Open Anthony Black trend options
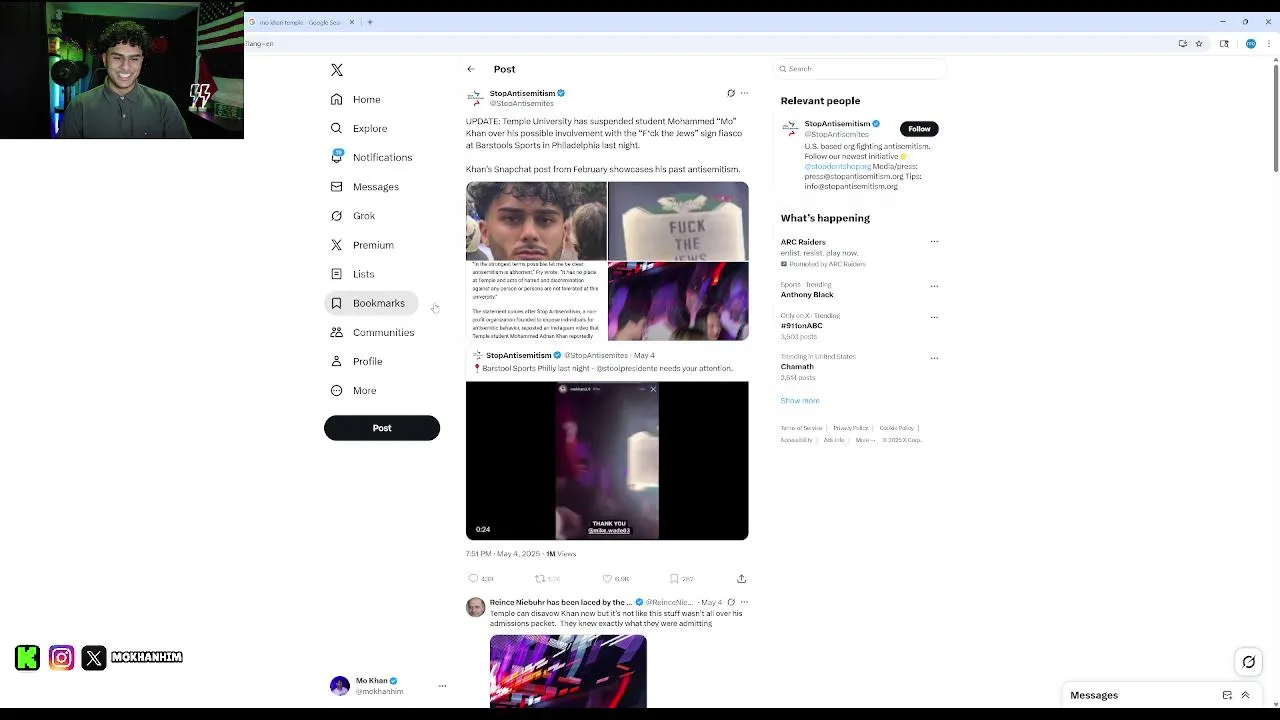The height and width of the screenshot is (720, 1280). [x=934, y=286]
